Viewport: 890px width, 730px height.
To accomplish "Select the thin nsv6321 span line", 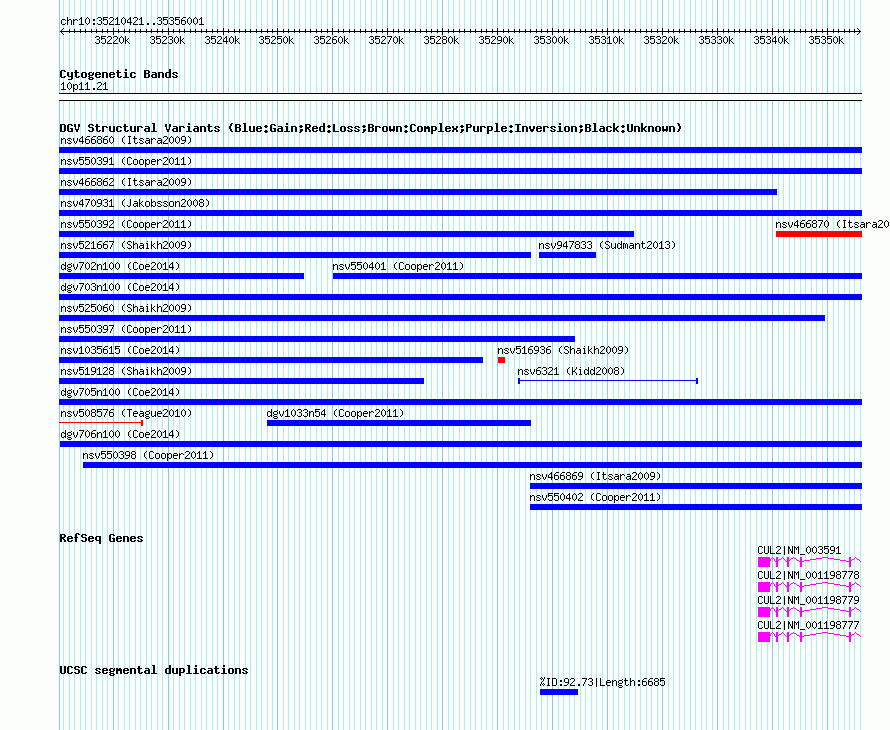I will pos(607,381).
